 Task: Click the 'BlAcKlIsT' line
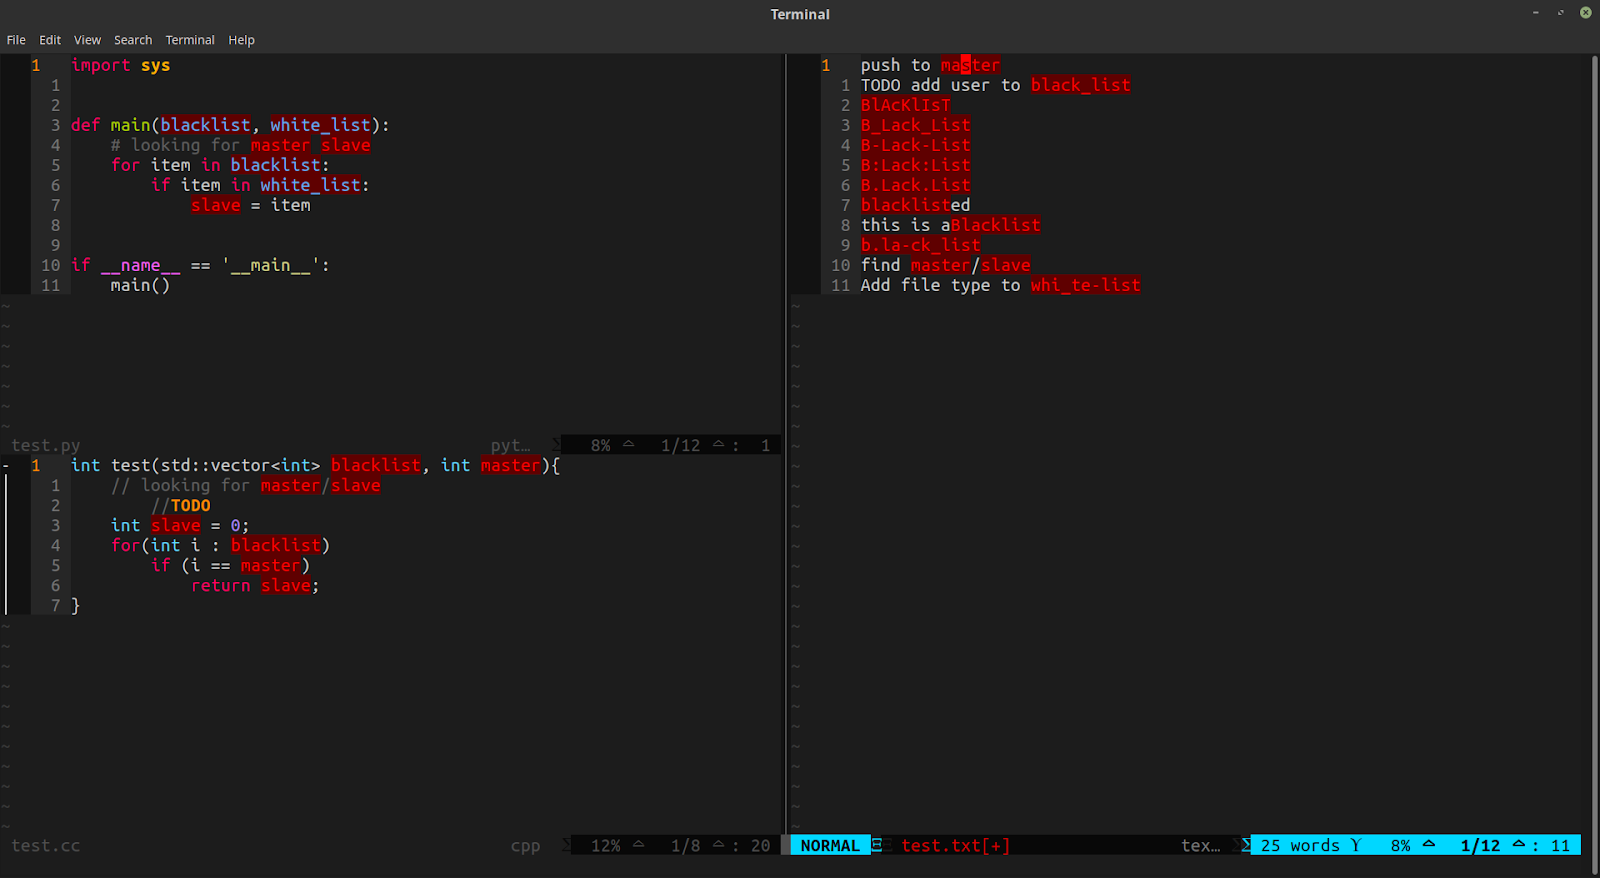tap(906, 105)
